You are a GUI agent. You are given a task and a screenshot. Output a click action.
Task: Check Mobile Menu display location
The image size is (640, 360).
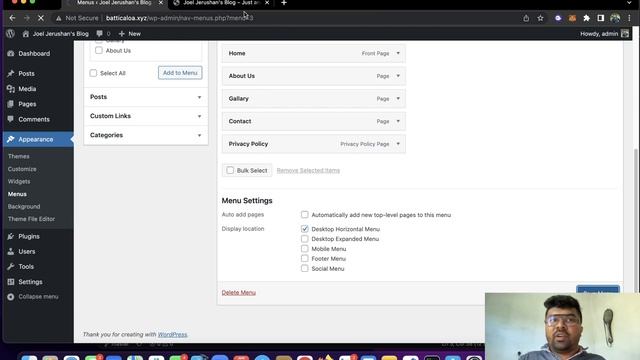(x=304, y=249)
